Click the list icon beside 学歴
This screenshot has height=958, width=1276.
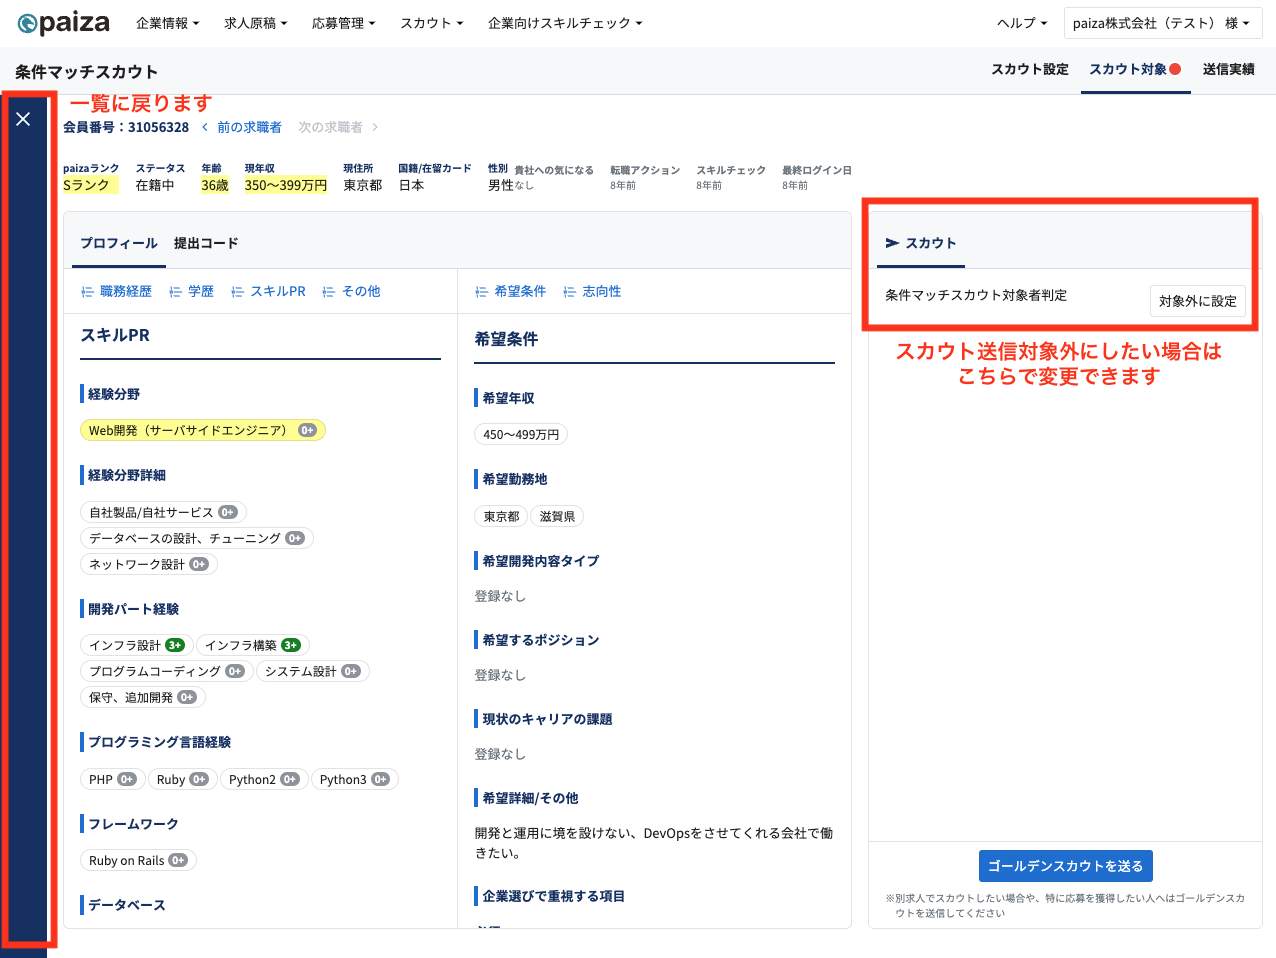pyautogui.click(x=175, y=292)
